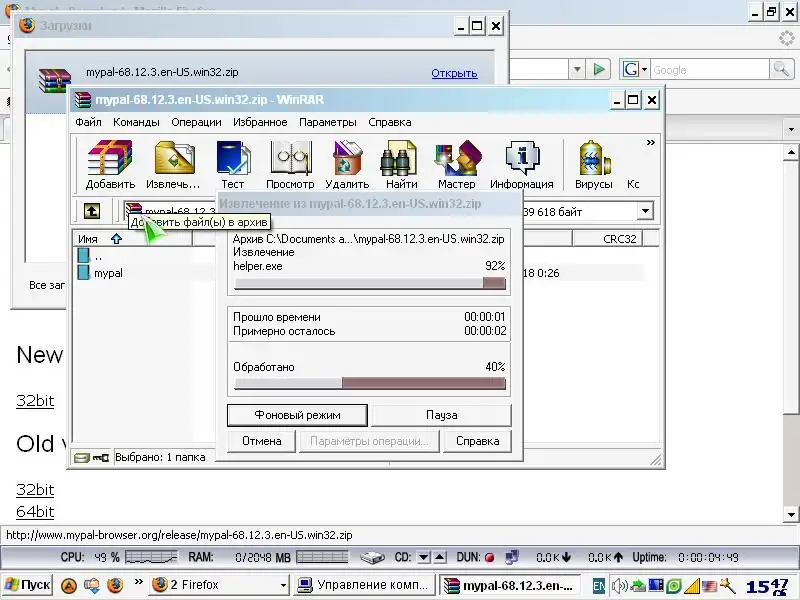Click the Обработано total progress bar

pos(370,383)
